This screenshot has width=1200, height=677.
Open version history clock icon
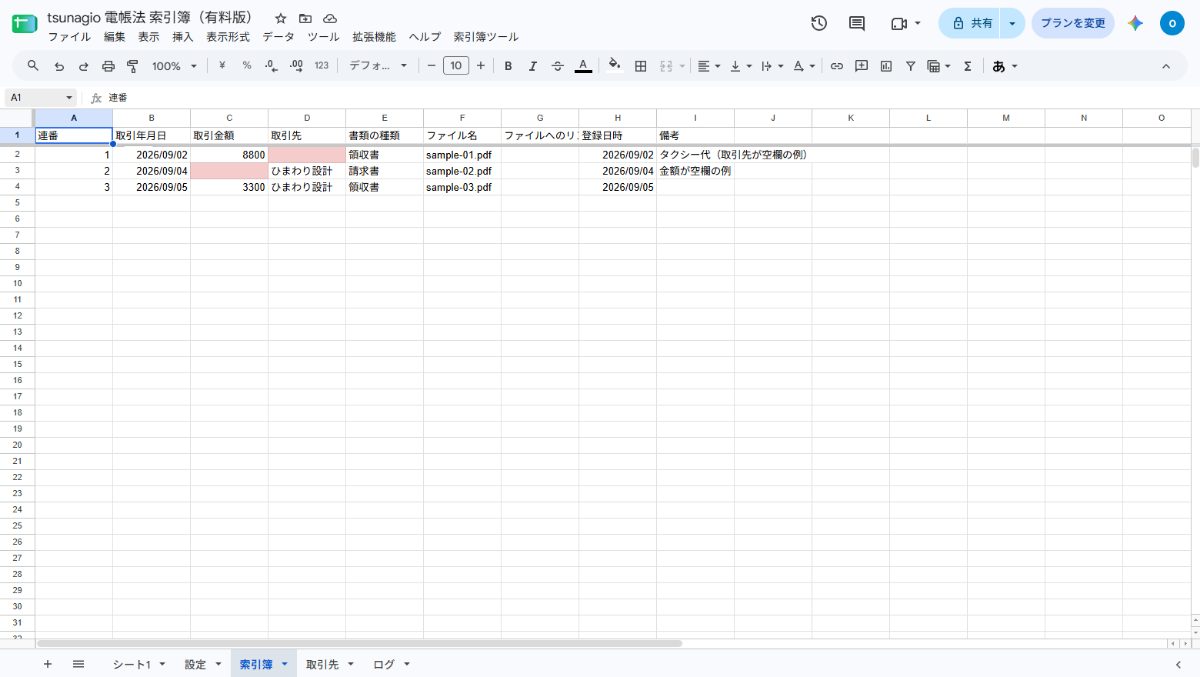coord(819,23)
